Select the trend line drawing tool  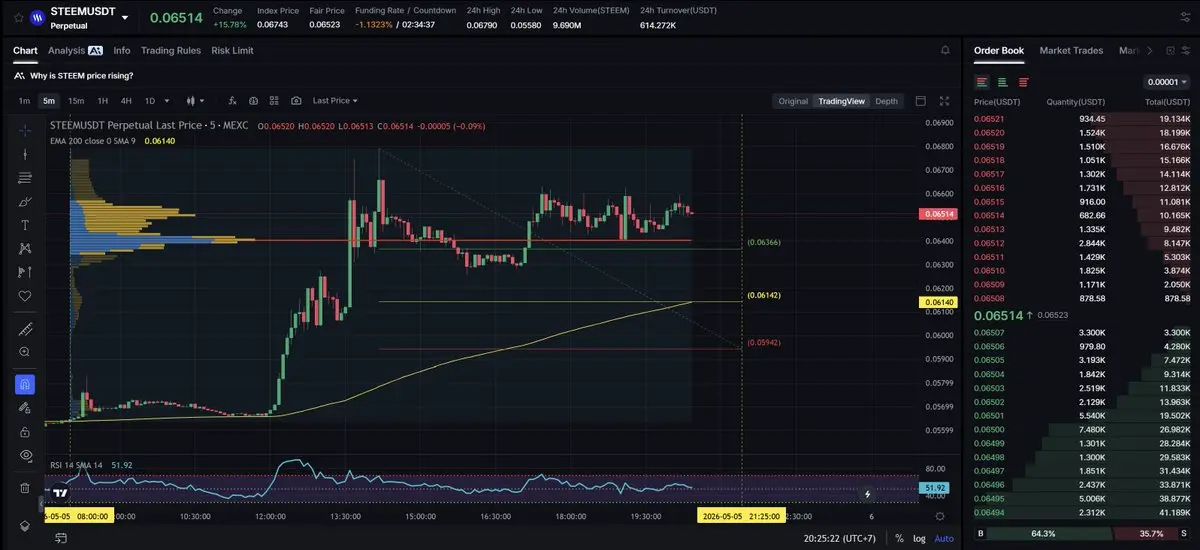pyautogui.click(x=25, y=154)
